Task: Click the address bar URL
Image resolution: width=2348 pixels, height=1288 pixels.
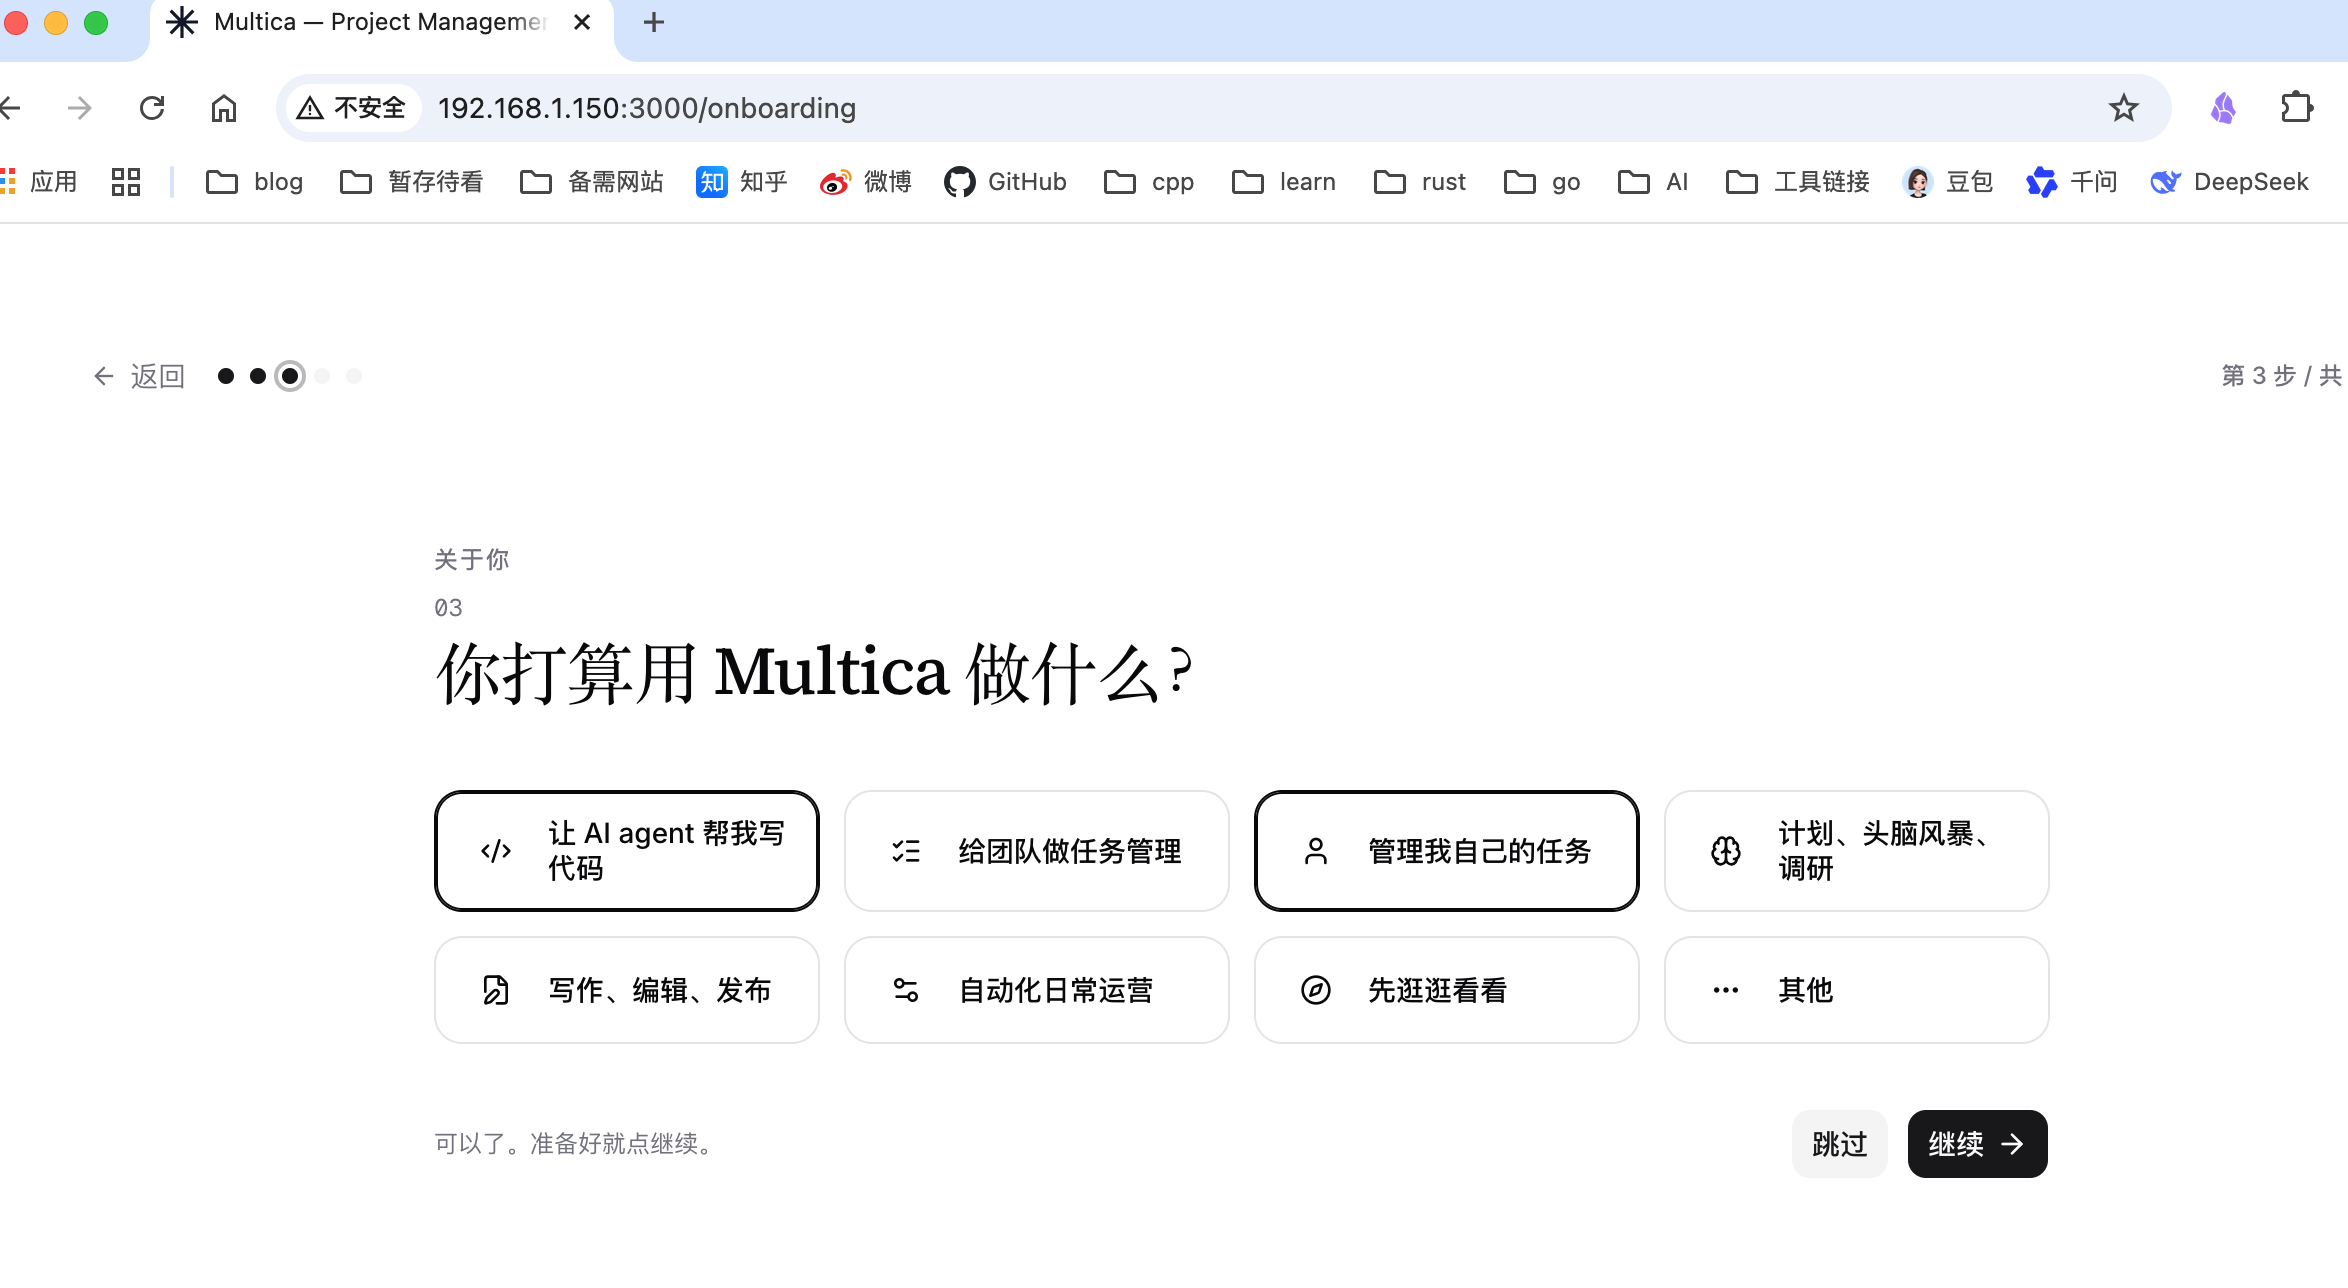Action: coord(647,108)
